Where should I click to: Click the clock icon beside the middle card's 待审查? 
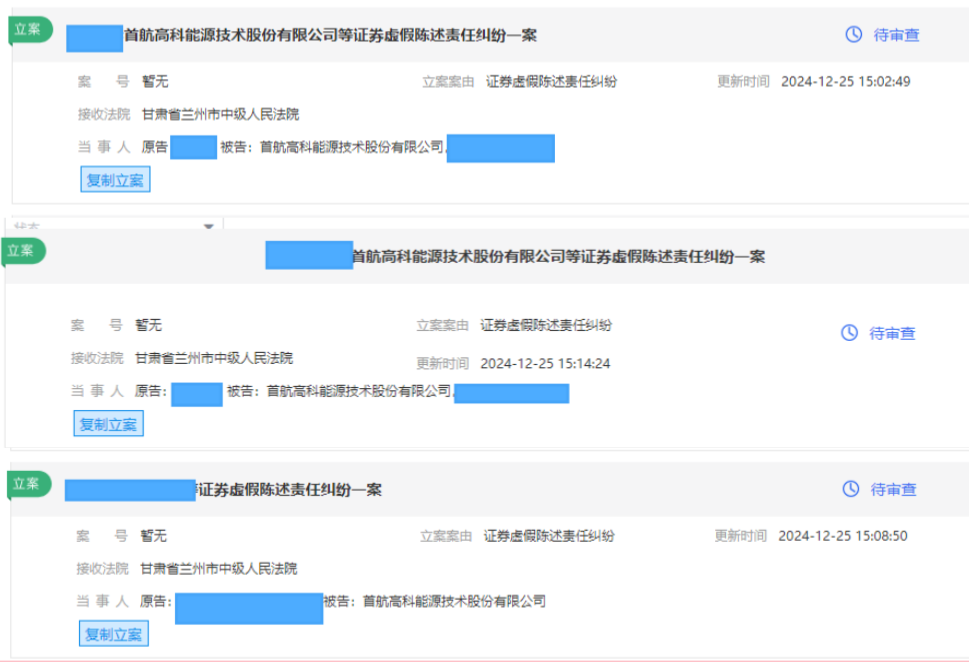point(851,334)
